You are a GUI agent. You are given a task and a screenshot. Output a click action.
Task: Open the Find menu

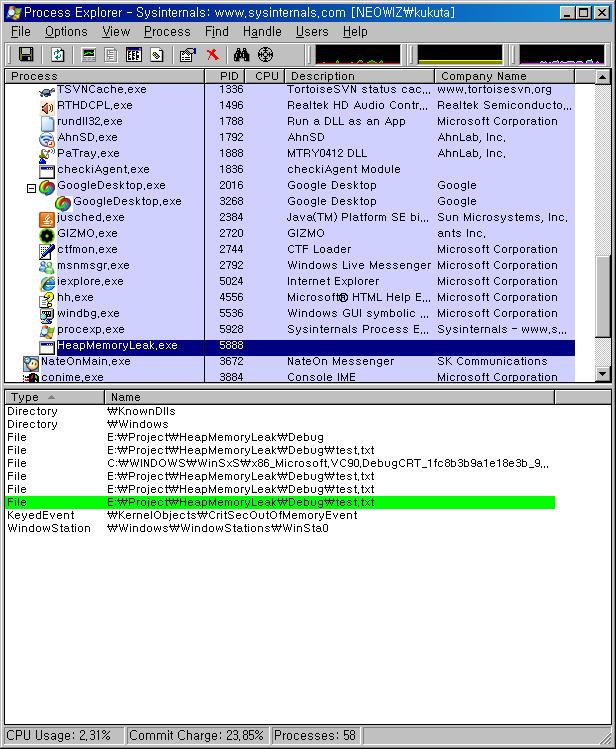[217, 32]
